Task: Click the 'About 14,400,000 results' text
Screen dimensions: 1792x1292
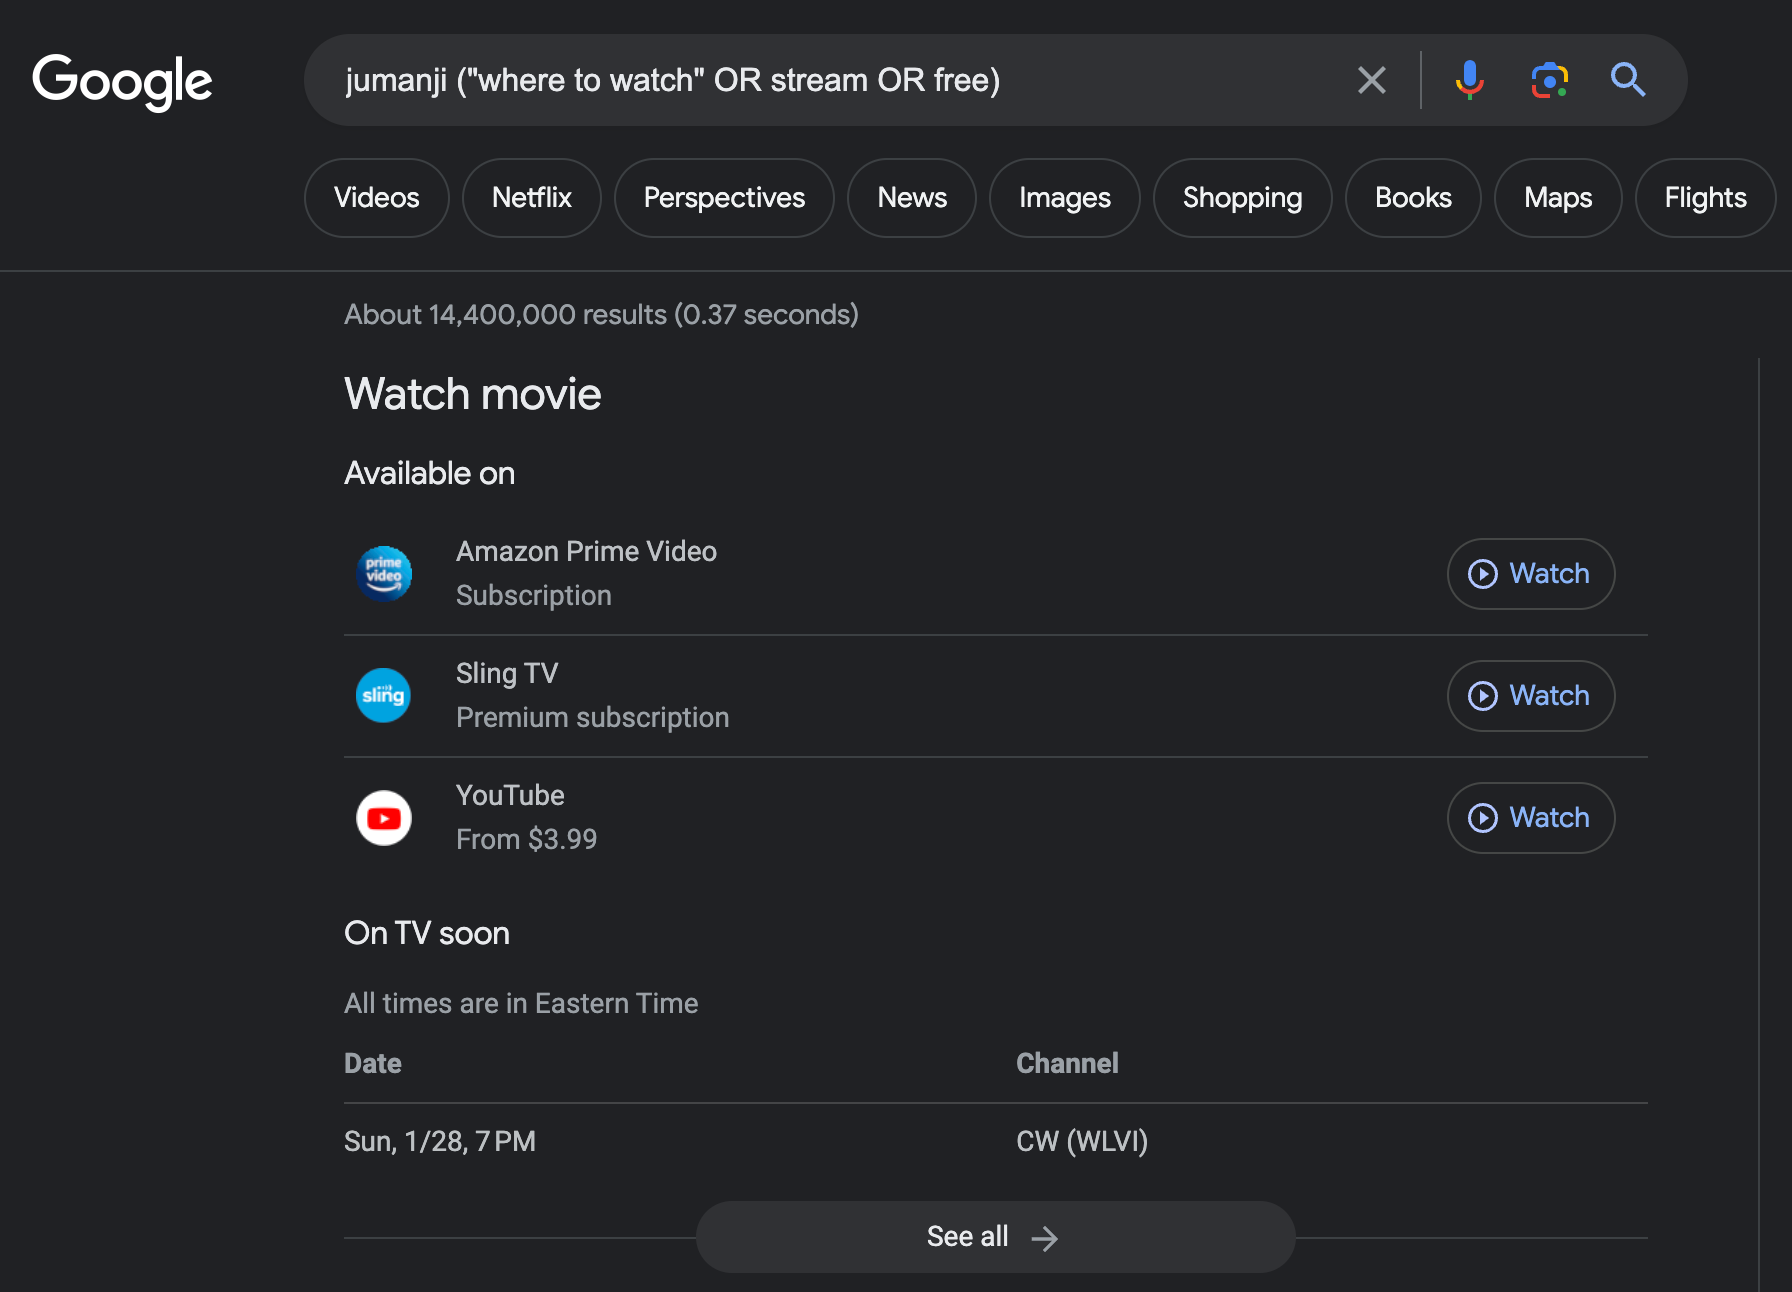Action: coord(505,315)
